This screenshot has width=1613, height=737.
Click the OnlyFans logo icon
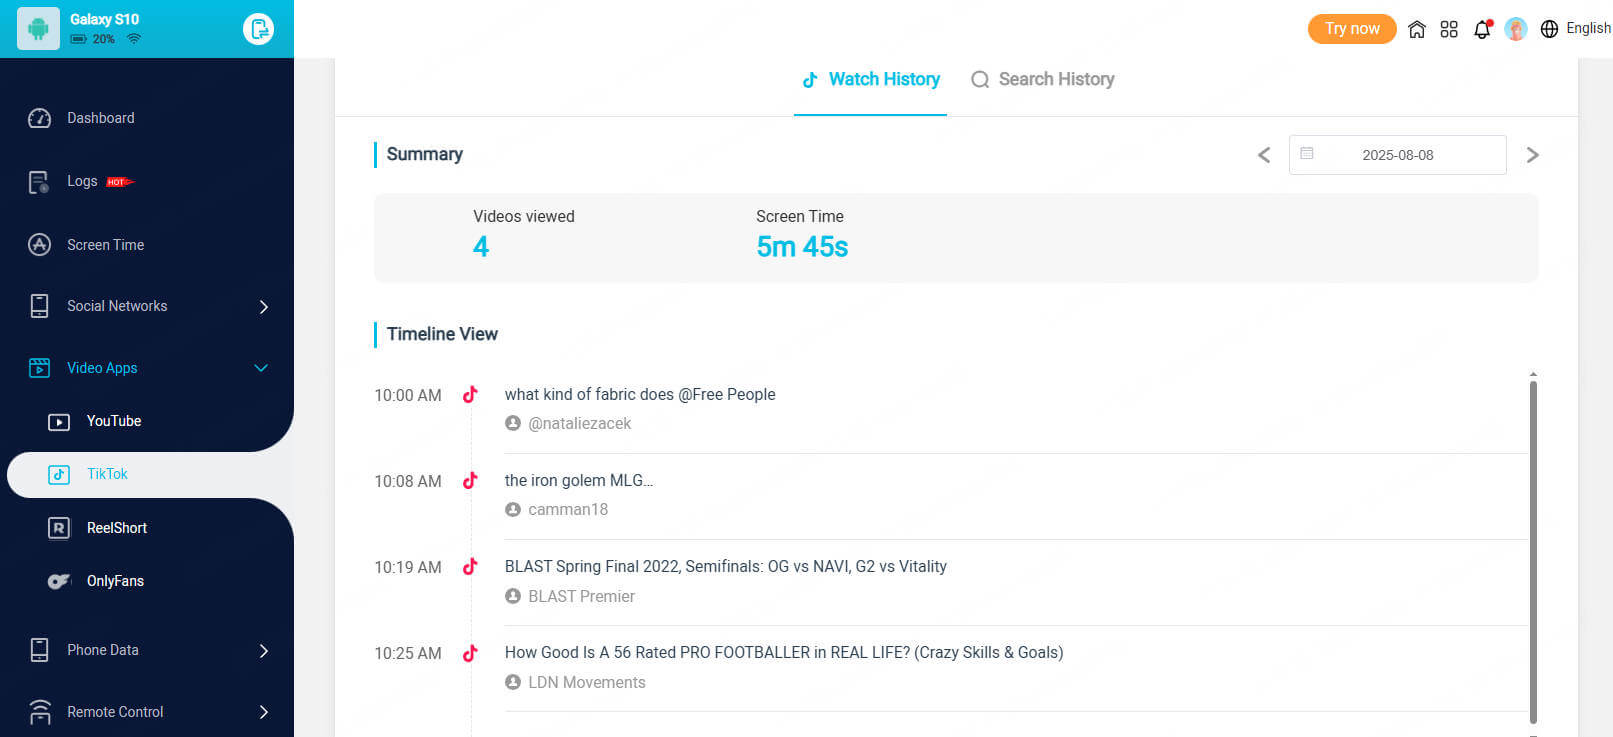tap(59, 581)
